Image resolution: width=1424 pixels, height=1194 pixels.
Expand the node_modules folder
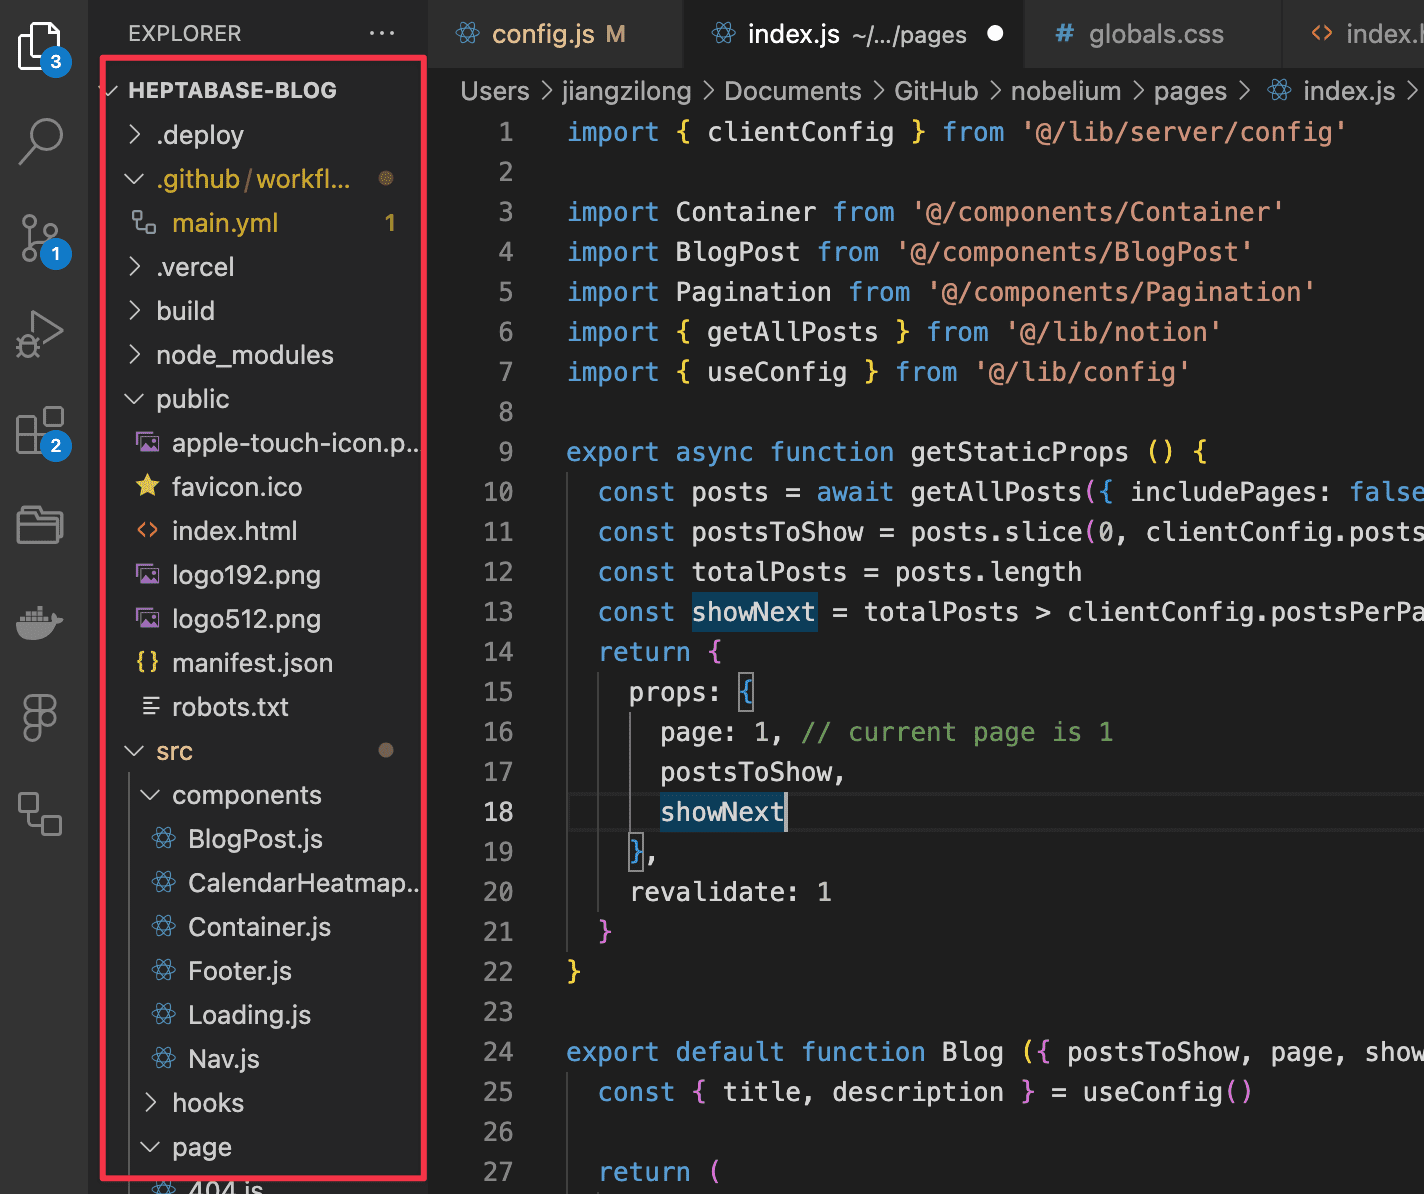(x=244, y=355)
